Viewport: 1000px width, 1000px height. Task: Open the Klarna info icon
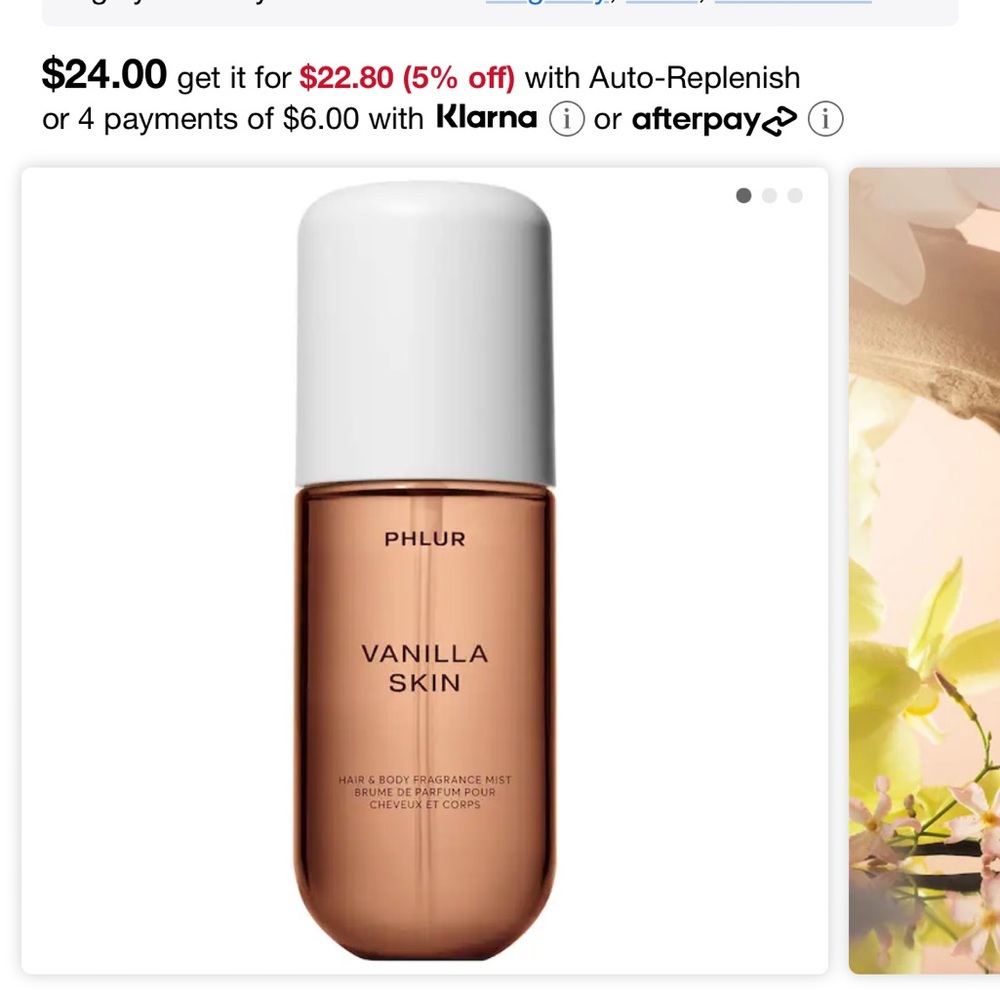[x=566, y=119]
